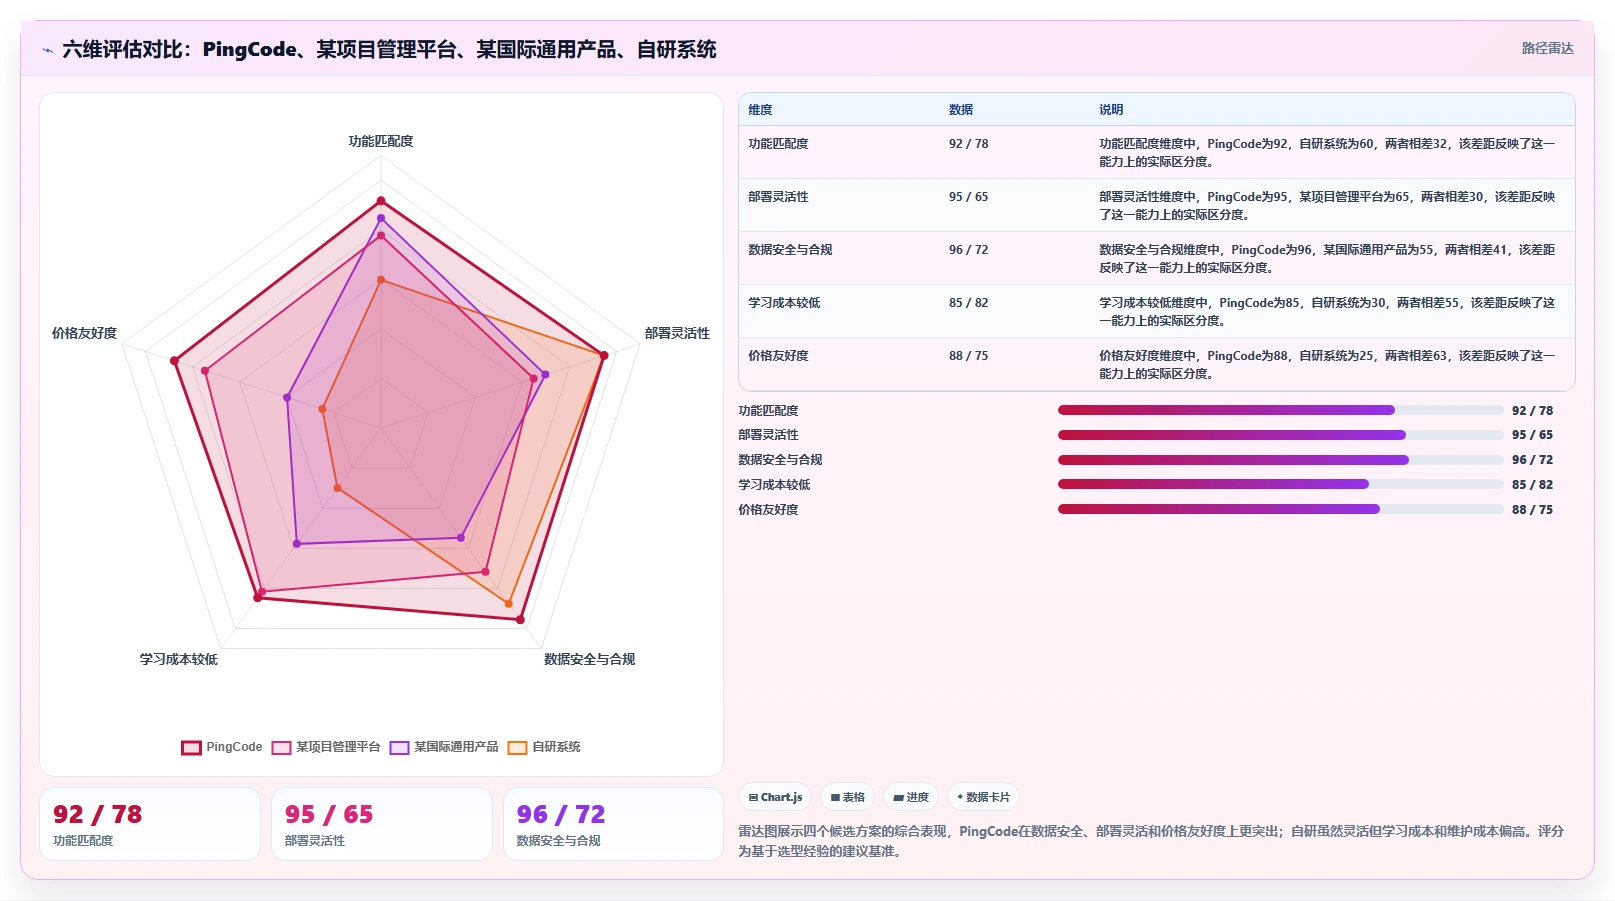1615x901 pixels.
Task: Toggle 自研系统 legend swatch
Action: tap(517, 747)
